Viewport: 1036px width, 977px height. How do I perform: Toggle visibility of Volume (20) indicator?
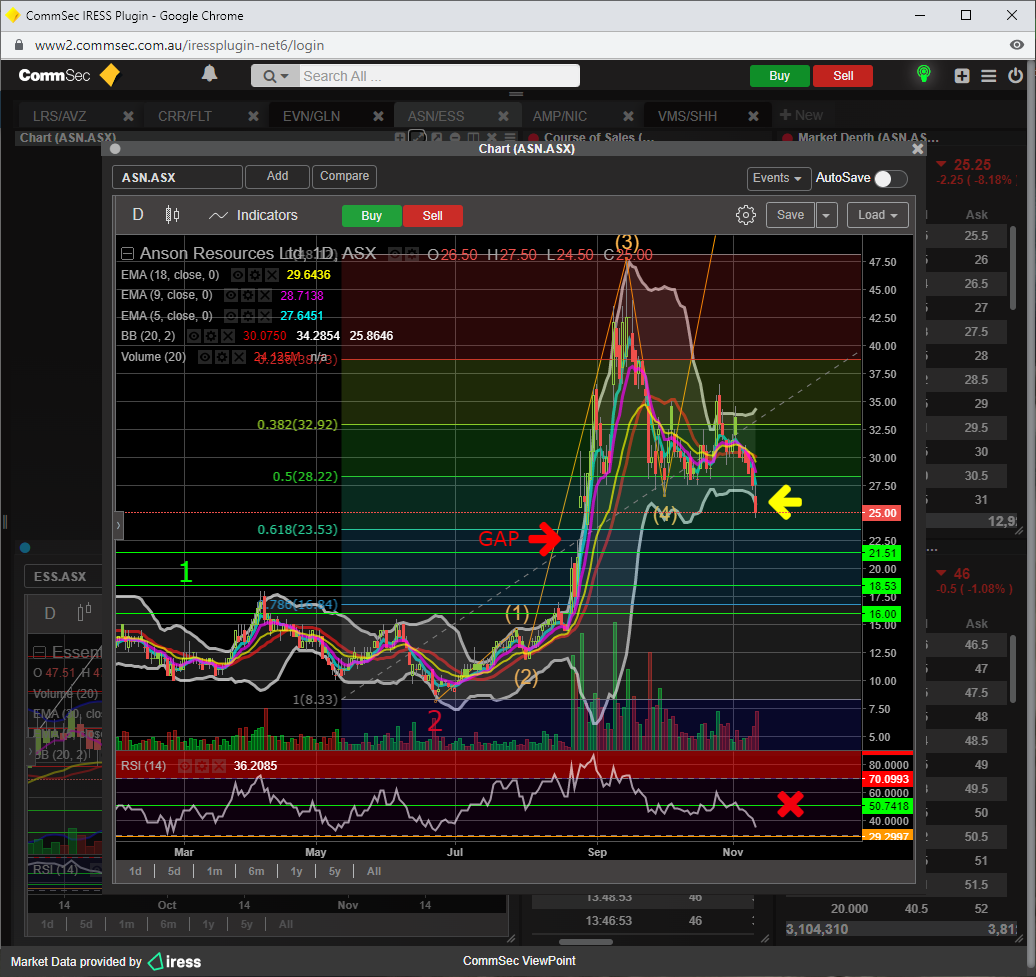(204, 357)
